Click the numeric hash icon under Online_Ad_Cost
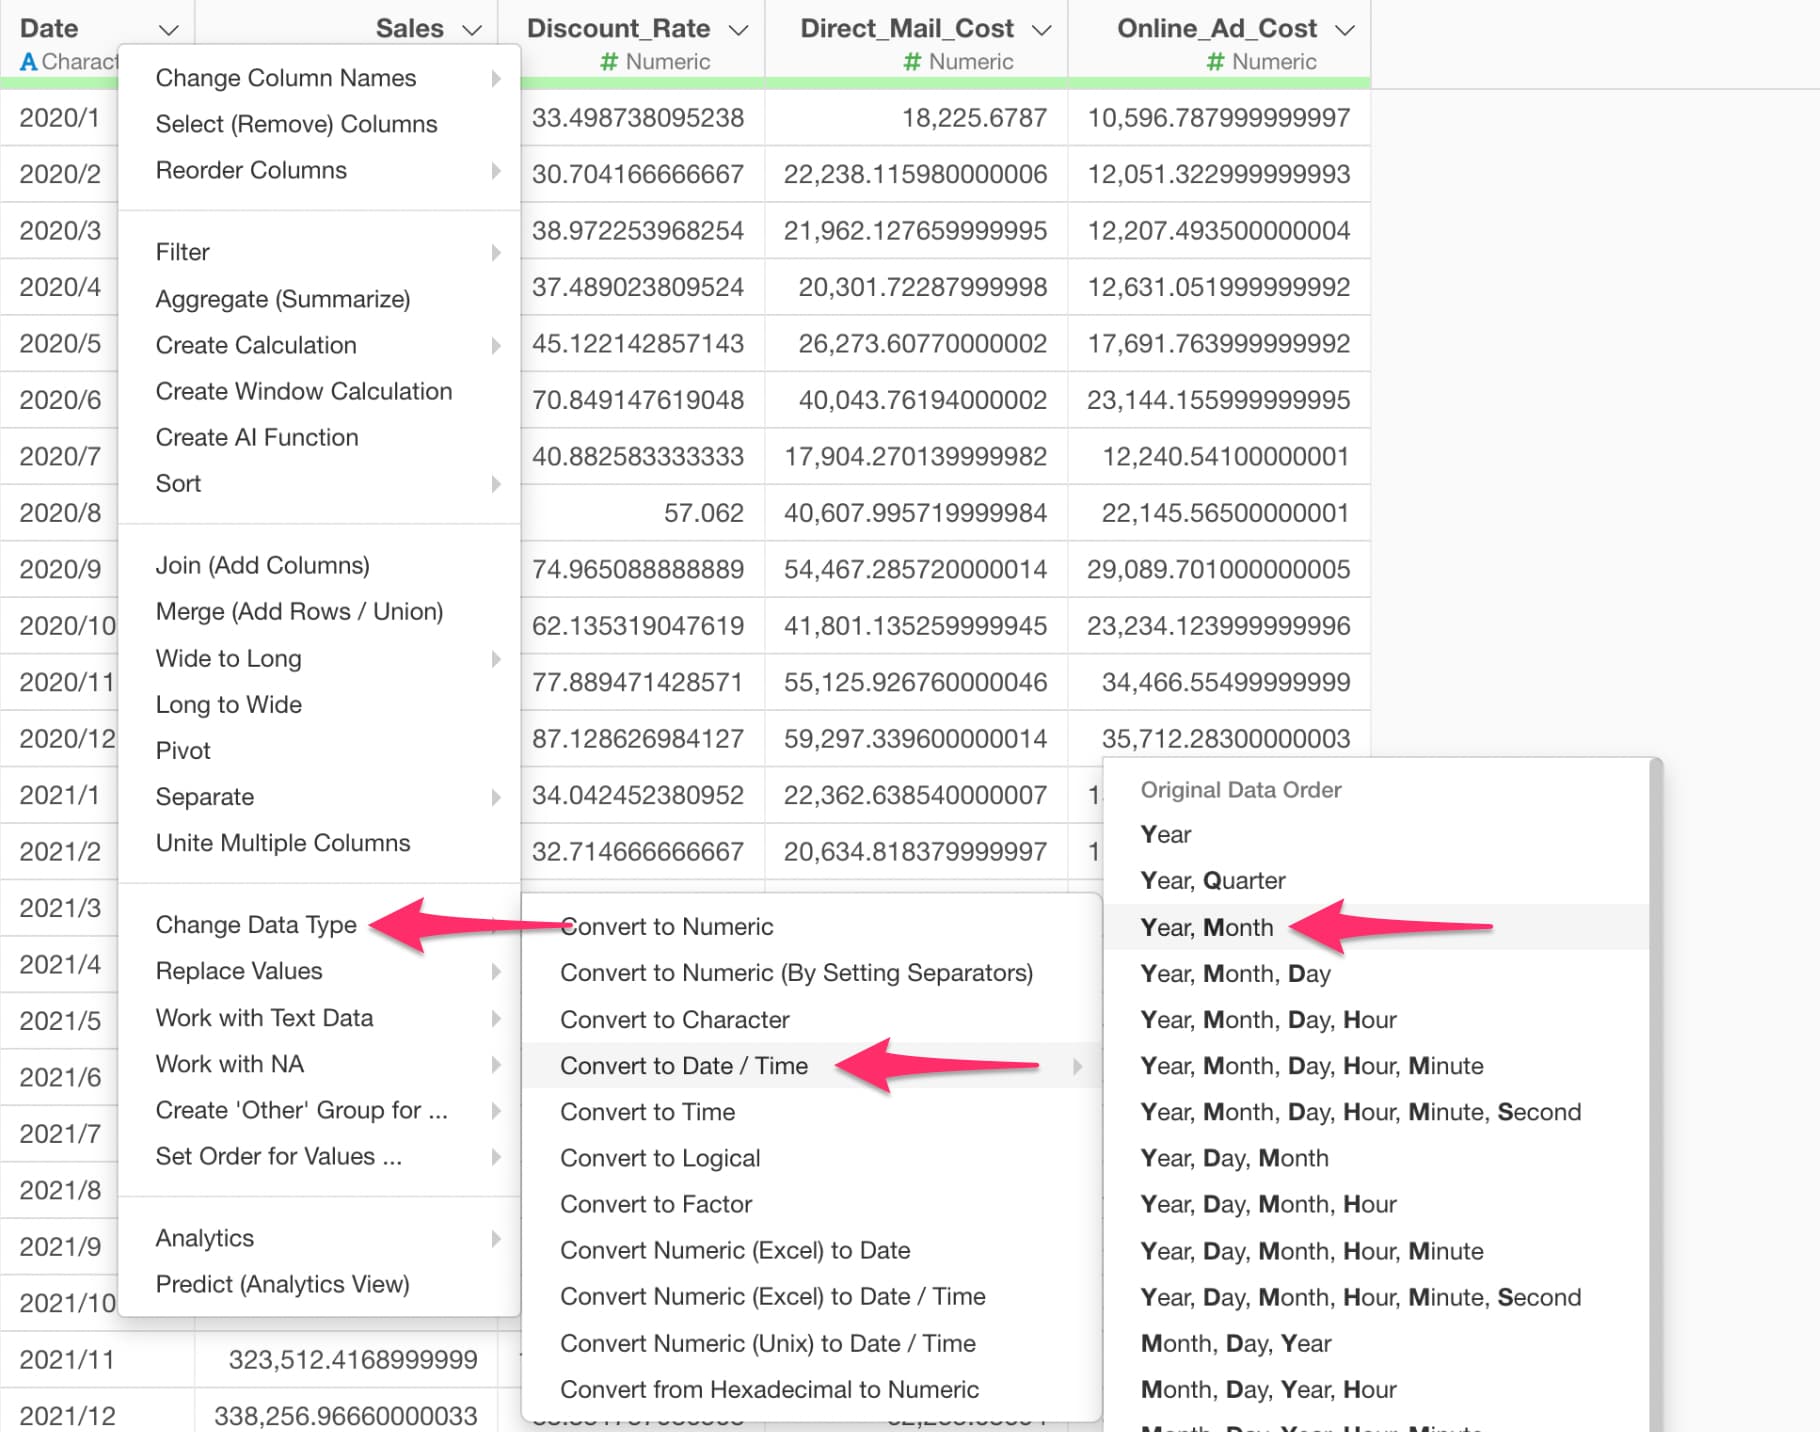The image size is (1820, 1432). [1215, 62]
